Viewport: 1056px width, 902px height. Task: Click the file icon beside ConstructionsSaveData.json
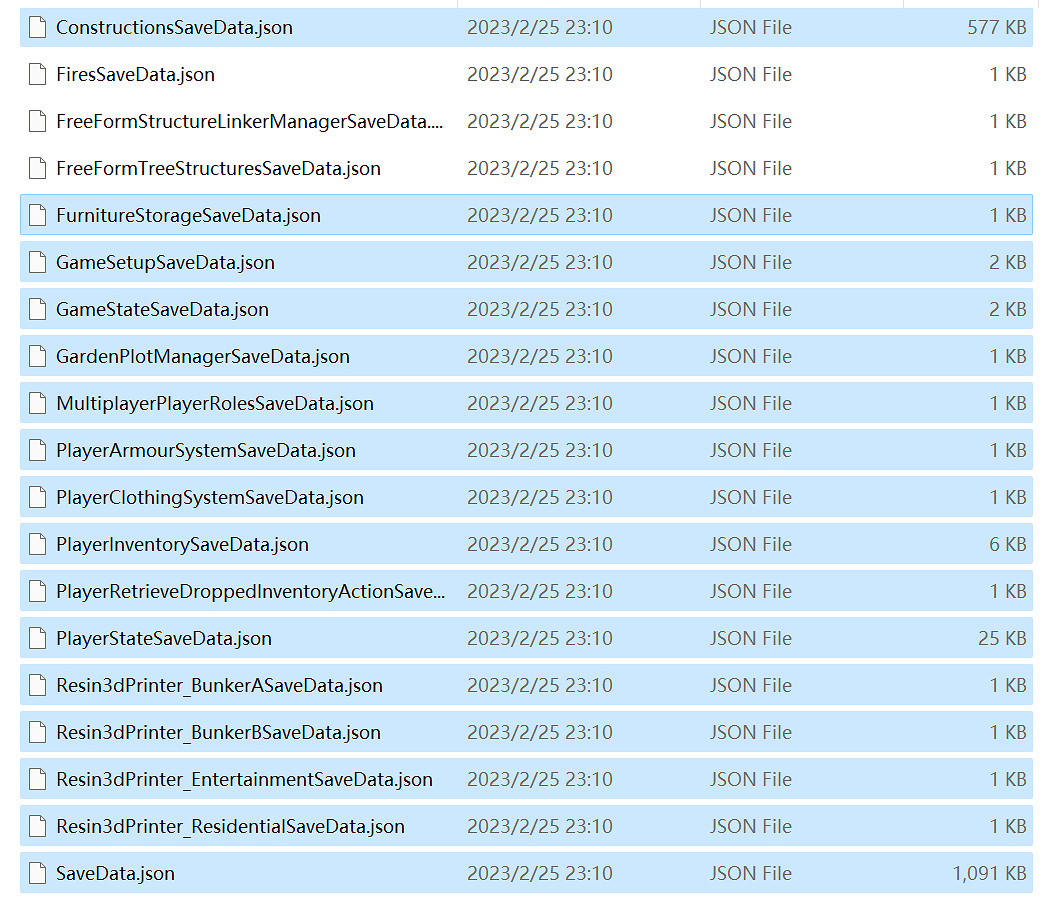[38, 28]
